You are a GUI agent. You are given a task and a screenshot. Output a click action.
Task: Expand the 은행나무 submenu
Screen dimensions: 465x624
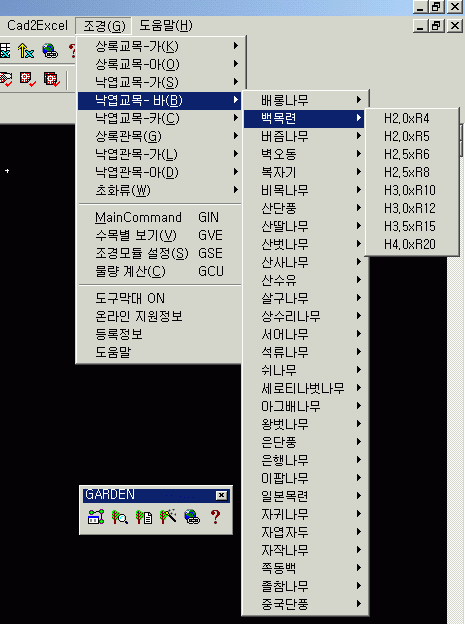[304, 460]
